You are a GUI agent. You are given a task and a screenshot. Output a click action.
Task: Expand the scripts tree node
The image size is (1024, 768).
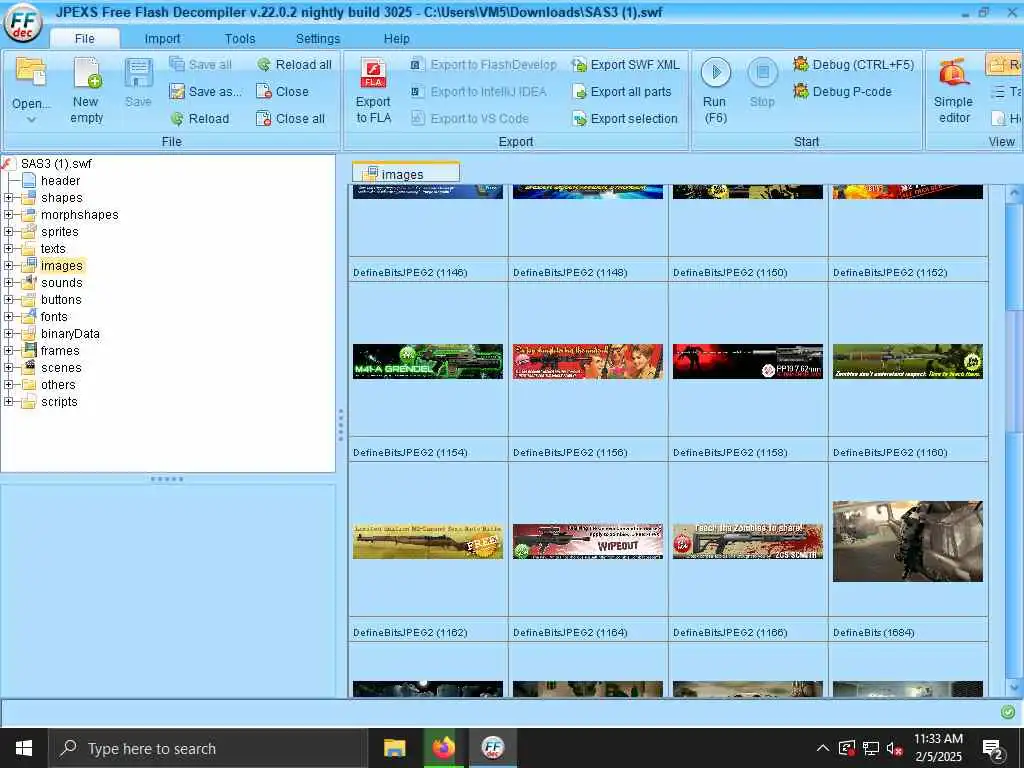tap(8, 402)
